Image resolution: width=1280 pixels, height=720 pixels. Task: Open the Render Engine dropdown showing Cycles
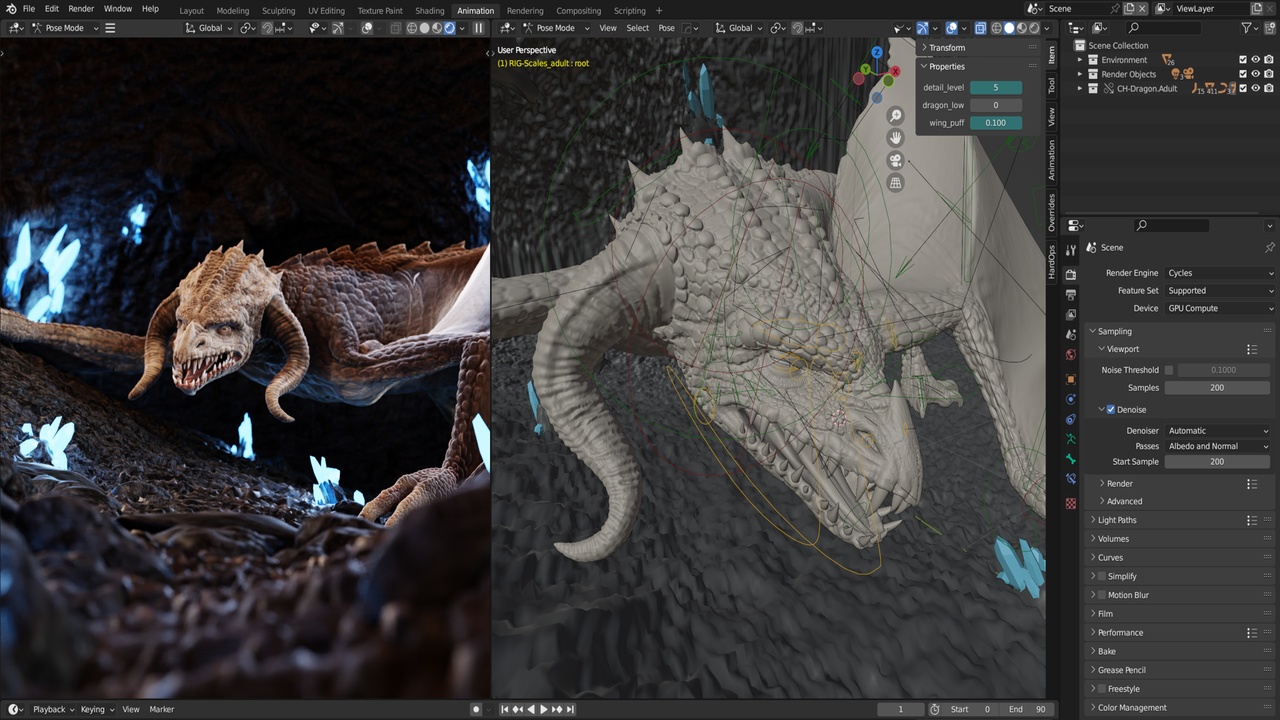1218,272
